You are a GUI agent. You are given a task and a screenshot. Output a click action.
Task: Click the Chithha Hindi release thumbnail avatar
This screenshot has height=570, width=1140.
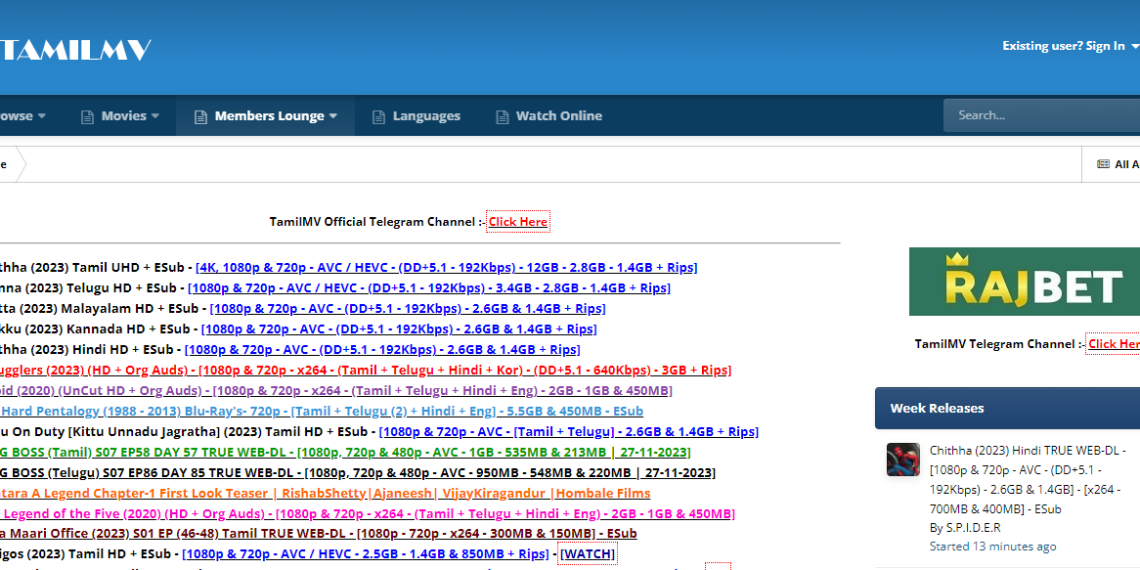(x=903, y=459)
